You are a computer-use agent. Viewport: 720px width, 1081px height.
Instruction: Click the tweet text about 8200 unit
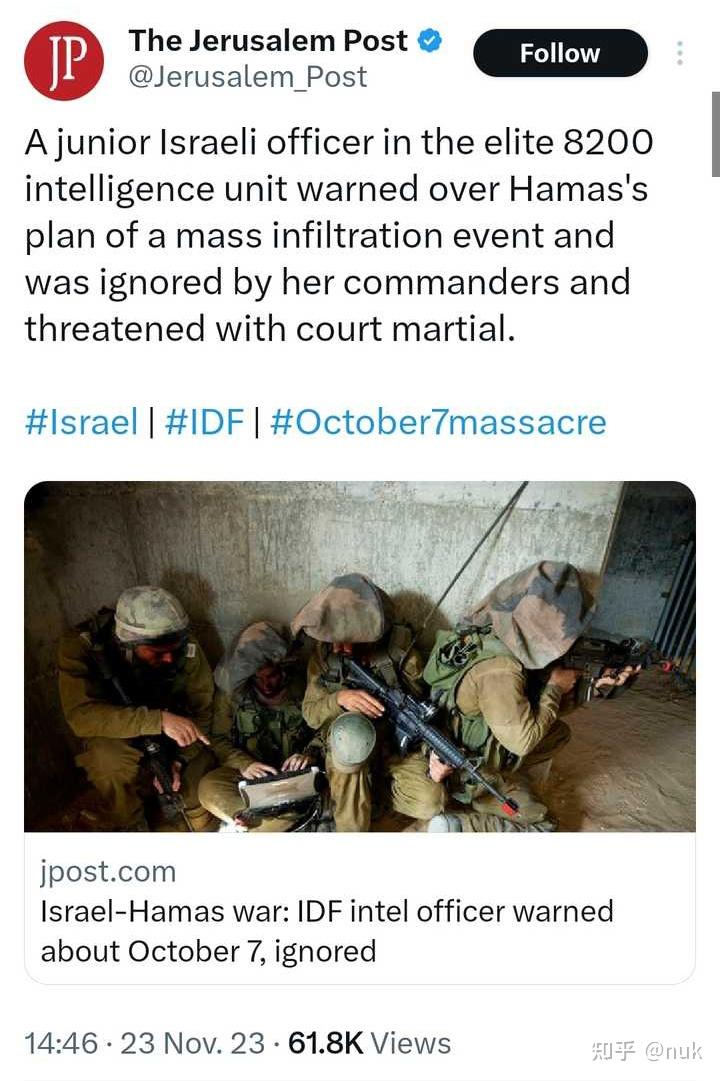tap(338, 235)
